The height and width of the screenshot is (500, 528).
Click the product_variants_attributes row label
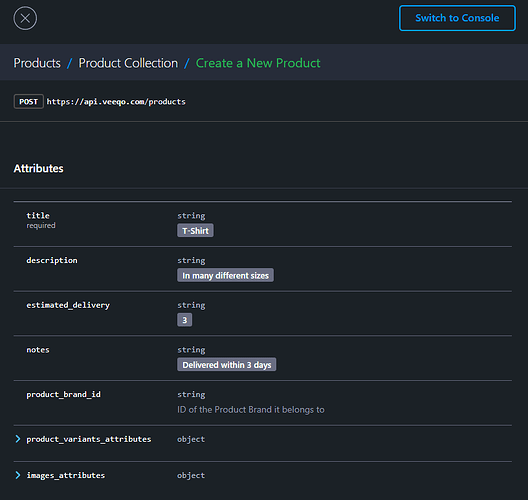click(x=89, y=439)
